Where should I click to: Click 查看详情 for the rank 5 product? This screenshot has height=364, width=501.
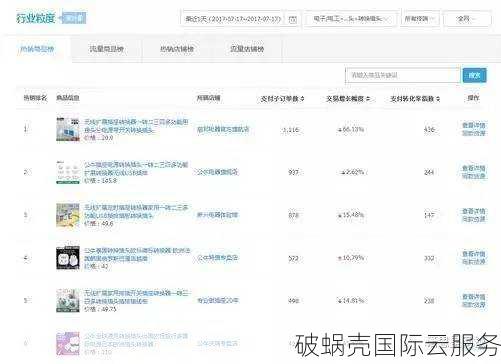(x=474, y=296)
